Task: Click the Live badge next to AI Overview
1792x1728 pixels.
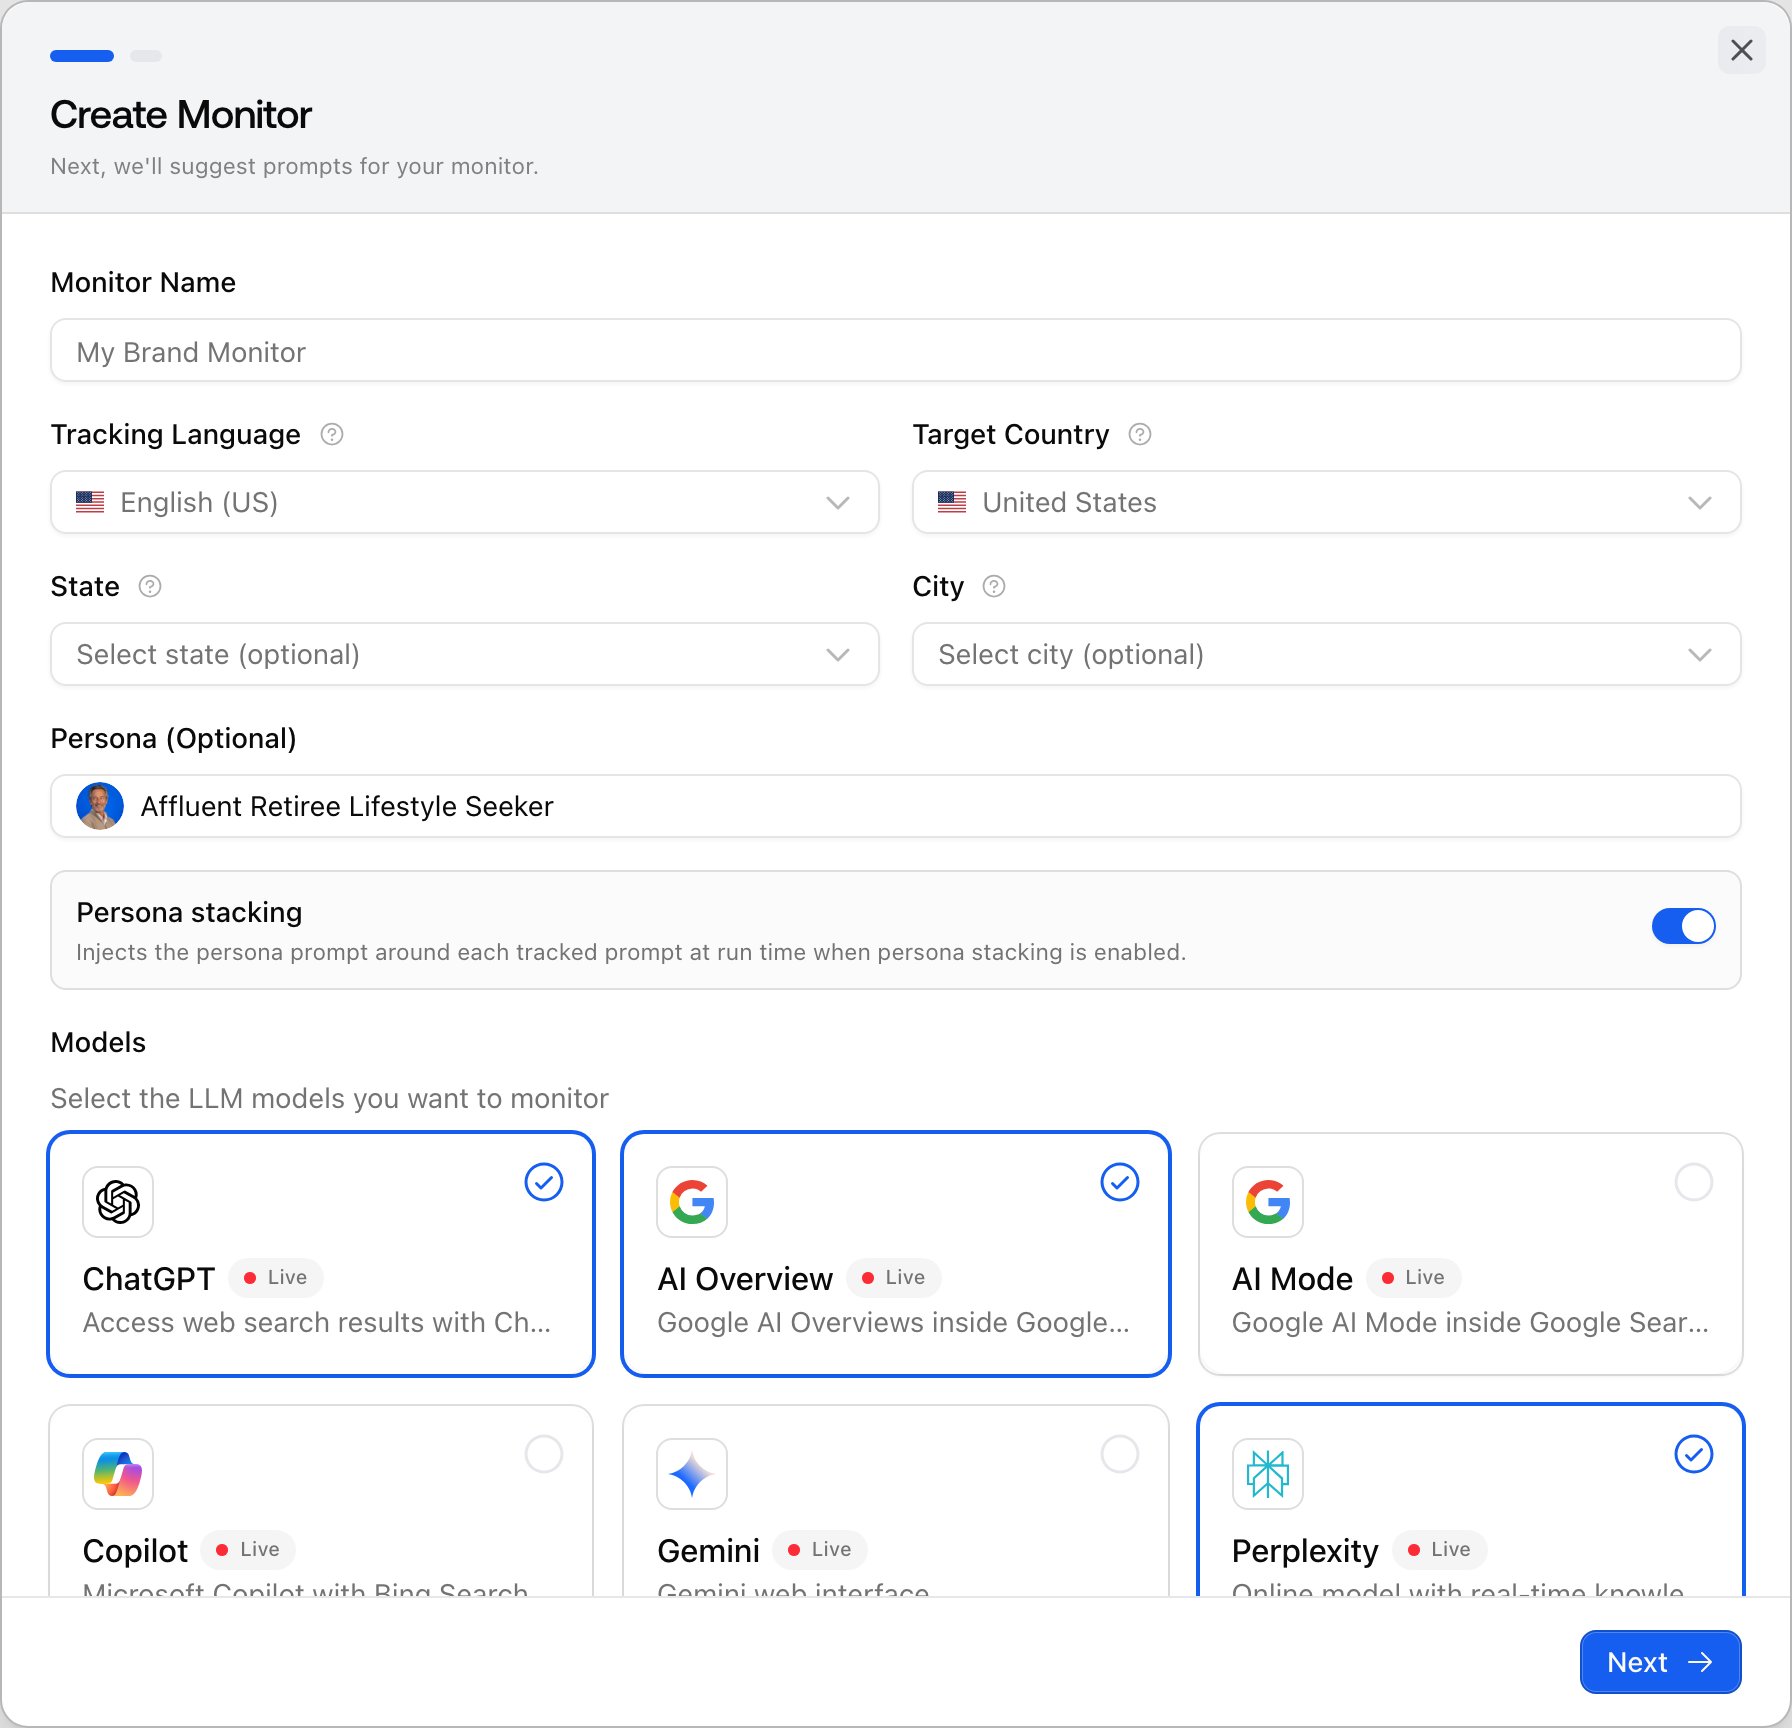Action: coord(894,1277)
